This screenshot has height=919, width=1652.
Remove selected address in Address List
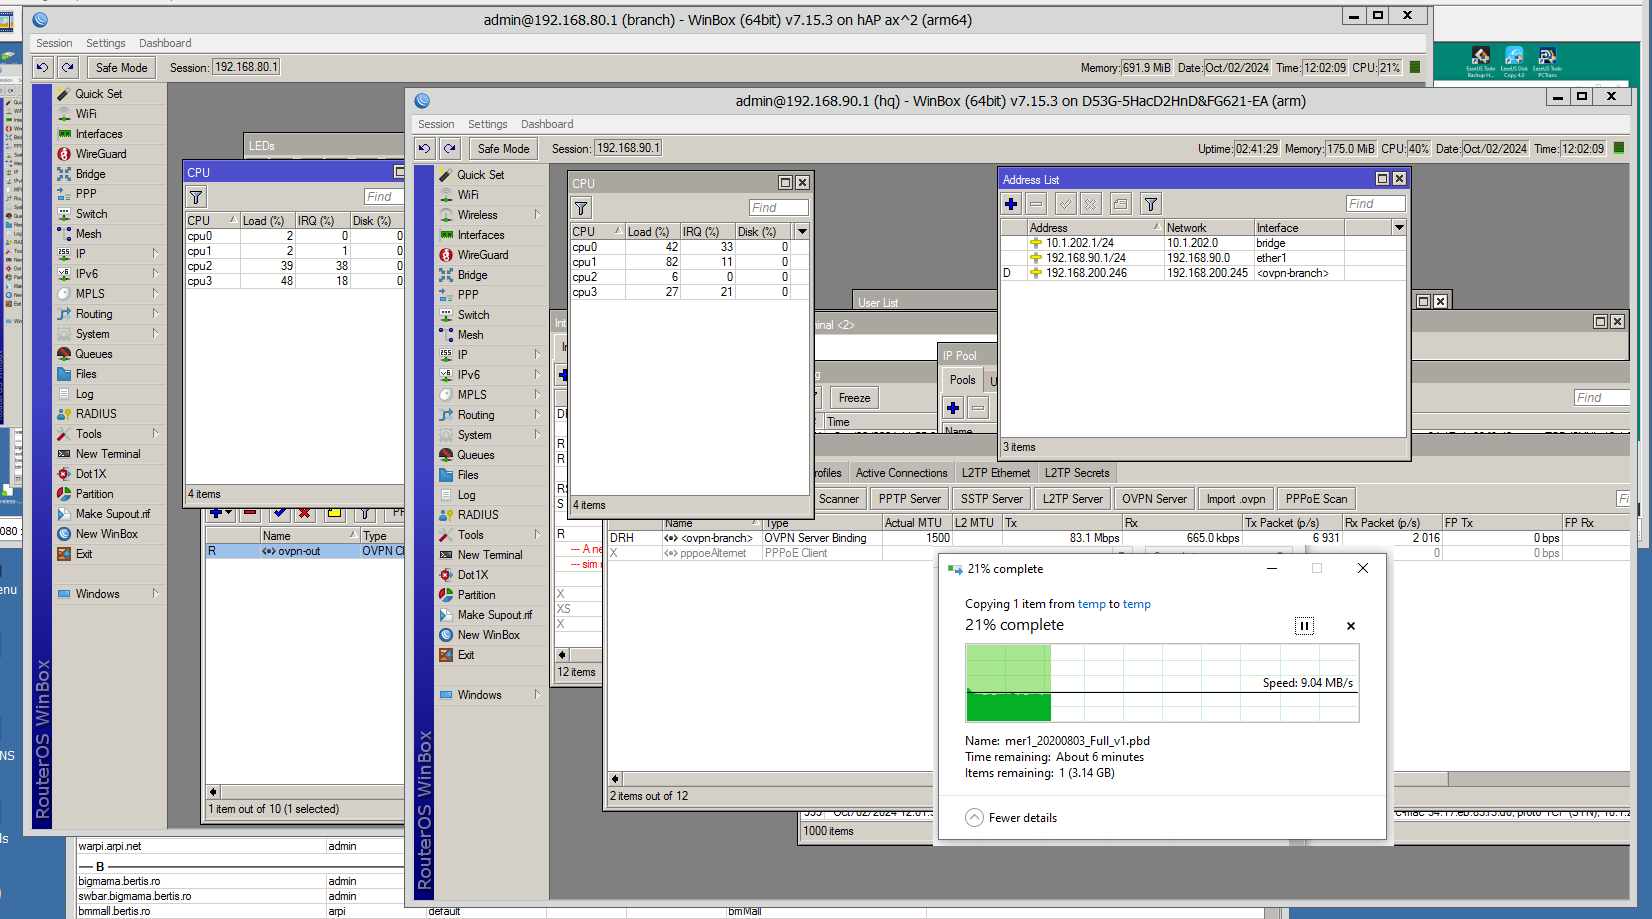(x=1036, y=204)
